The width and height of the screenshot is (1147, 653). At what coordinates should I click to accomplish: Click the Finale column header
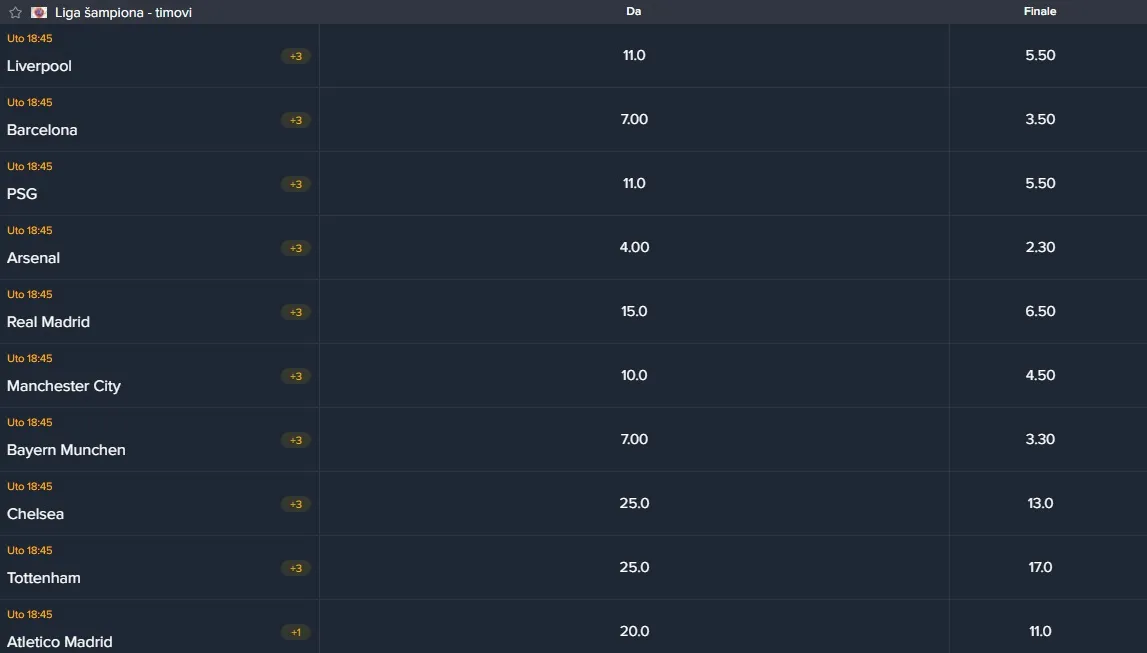tap(1040, 12)
